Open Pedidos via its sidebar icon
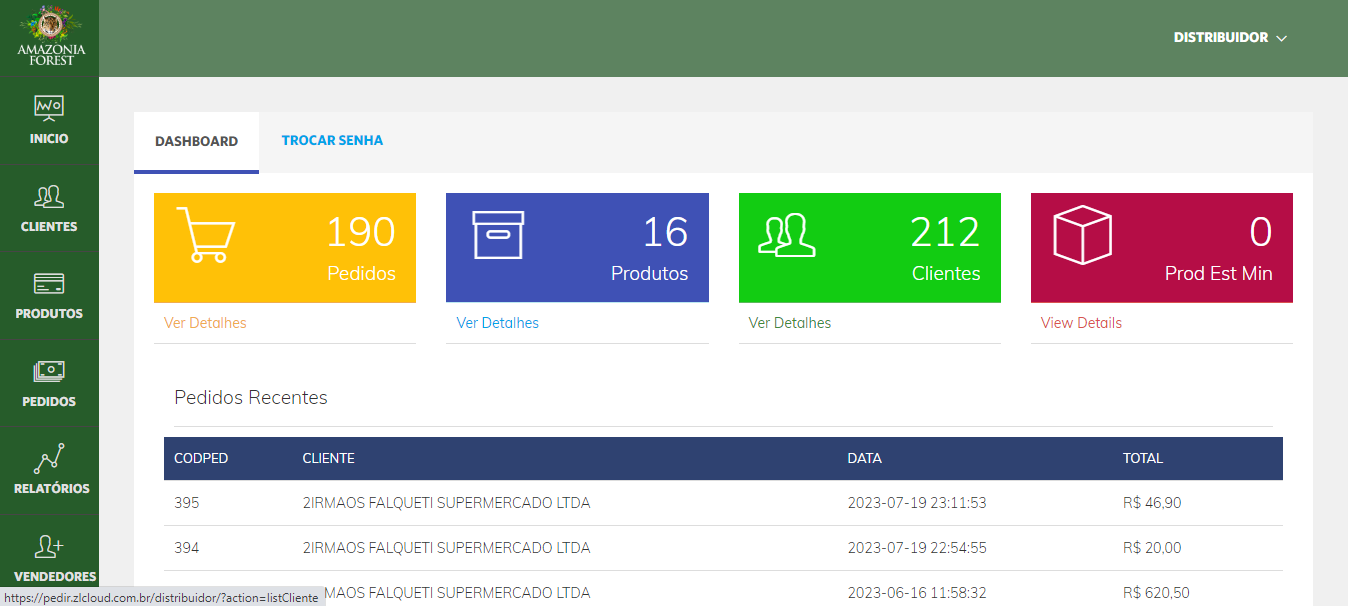This screenshot has width=1348, height=606. (x=49, y=371)
